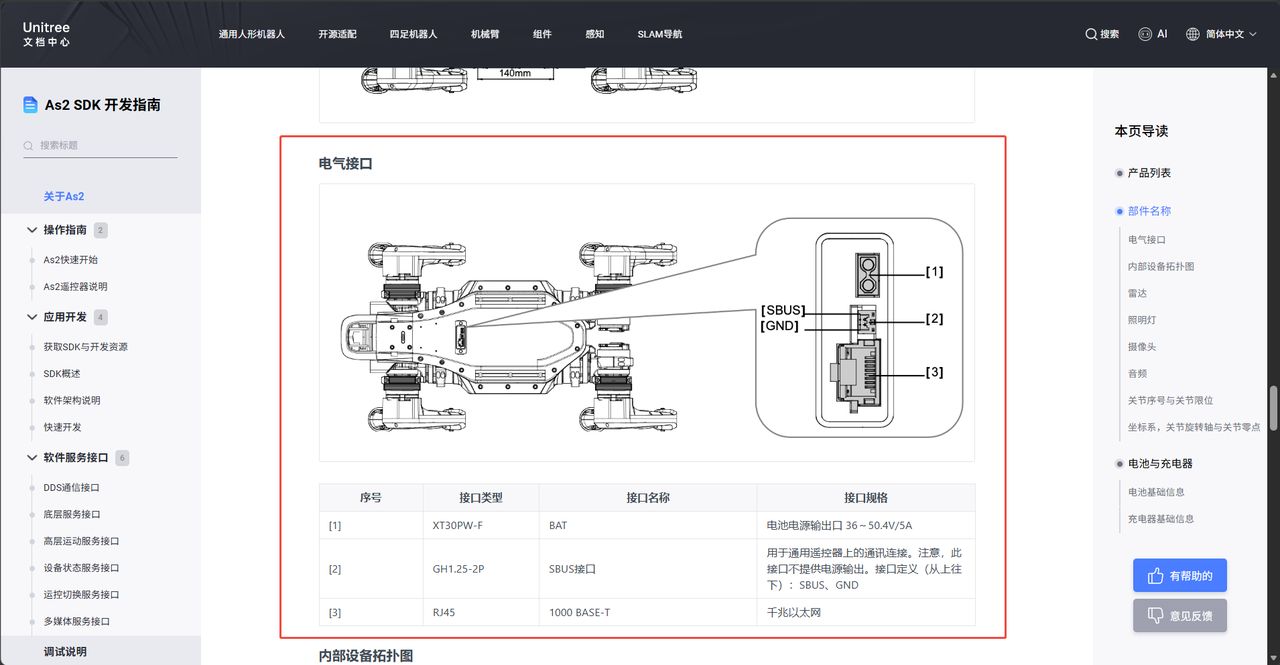Open 获取SDK与开发资源 page

coord(85,347)
